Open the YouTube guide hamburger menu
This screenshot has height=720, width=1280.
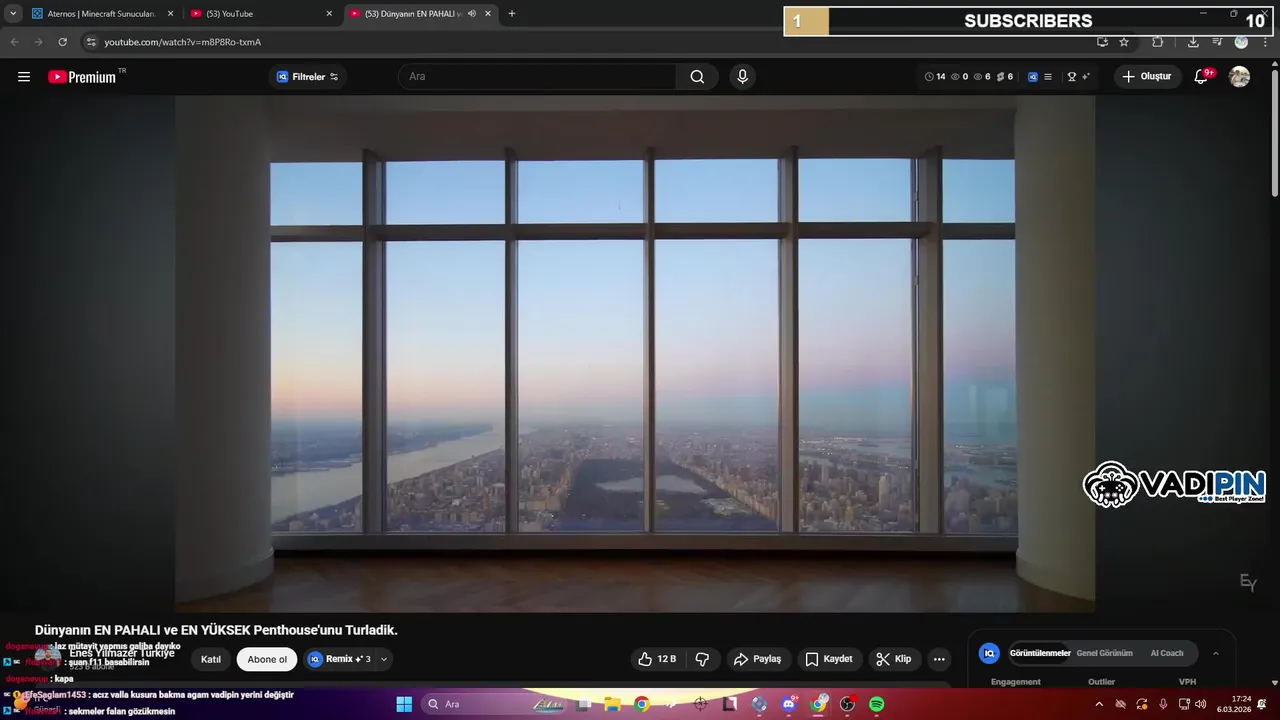24,77
